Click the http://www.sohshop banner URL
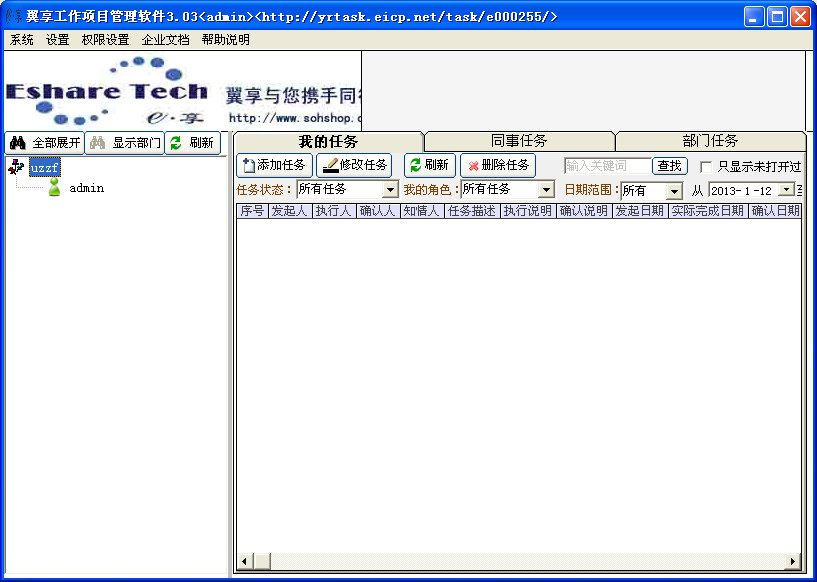Image resolution: width=817 pixels, height=582 pixels. tap(294, 118)
